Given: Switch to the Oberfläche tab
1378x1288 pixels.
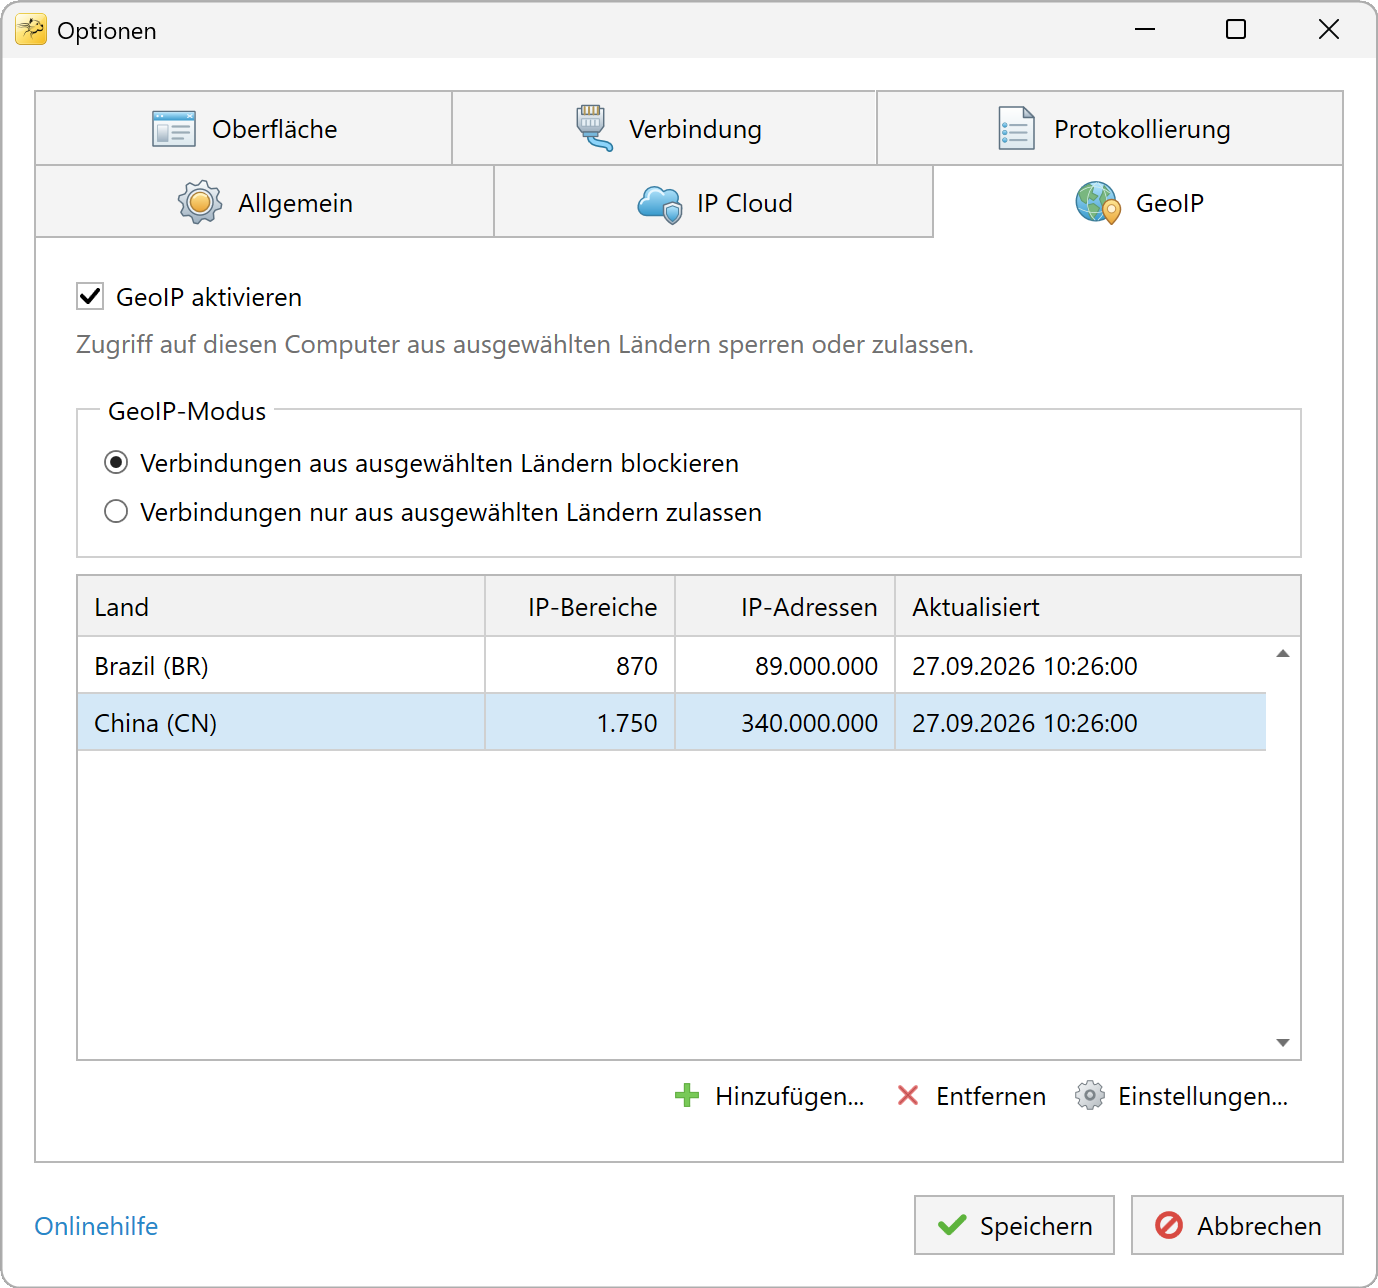Looking at the screenshot, I should coord(243,129).
